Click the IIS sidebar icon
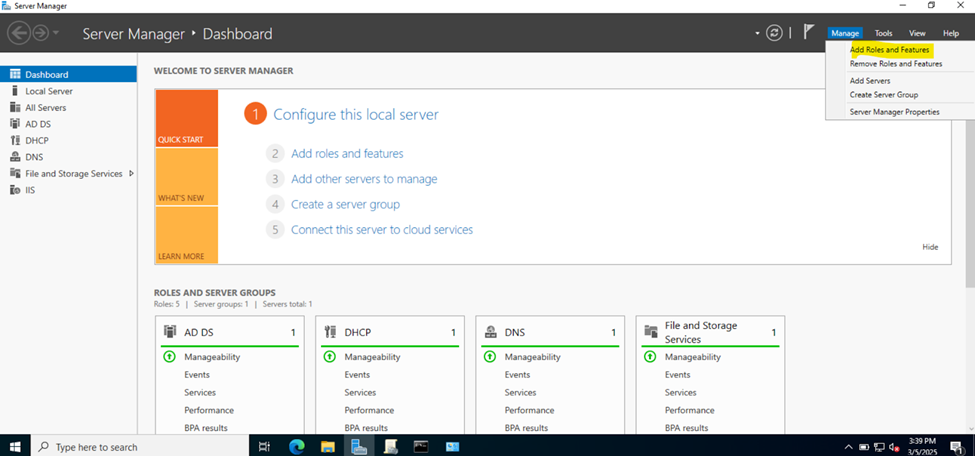 (15, 190)
